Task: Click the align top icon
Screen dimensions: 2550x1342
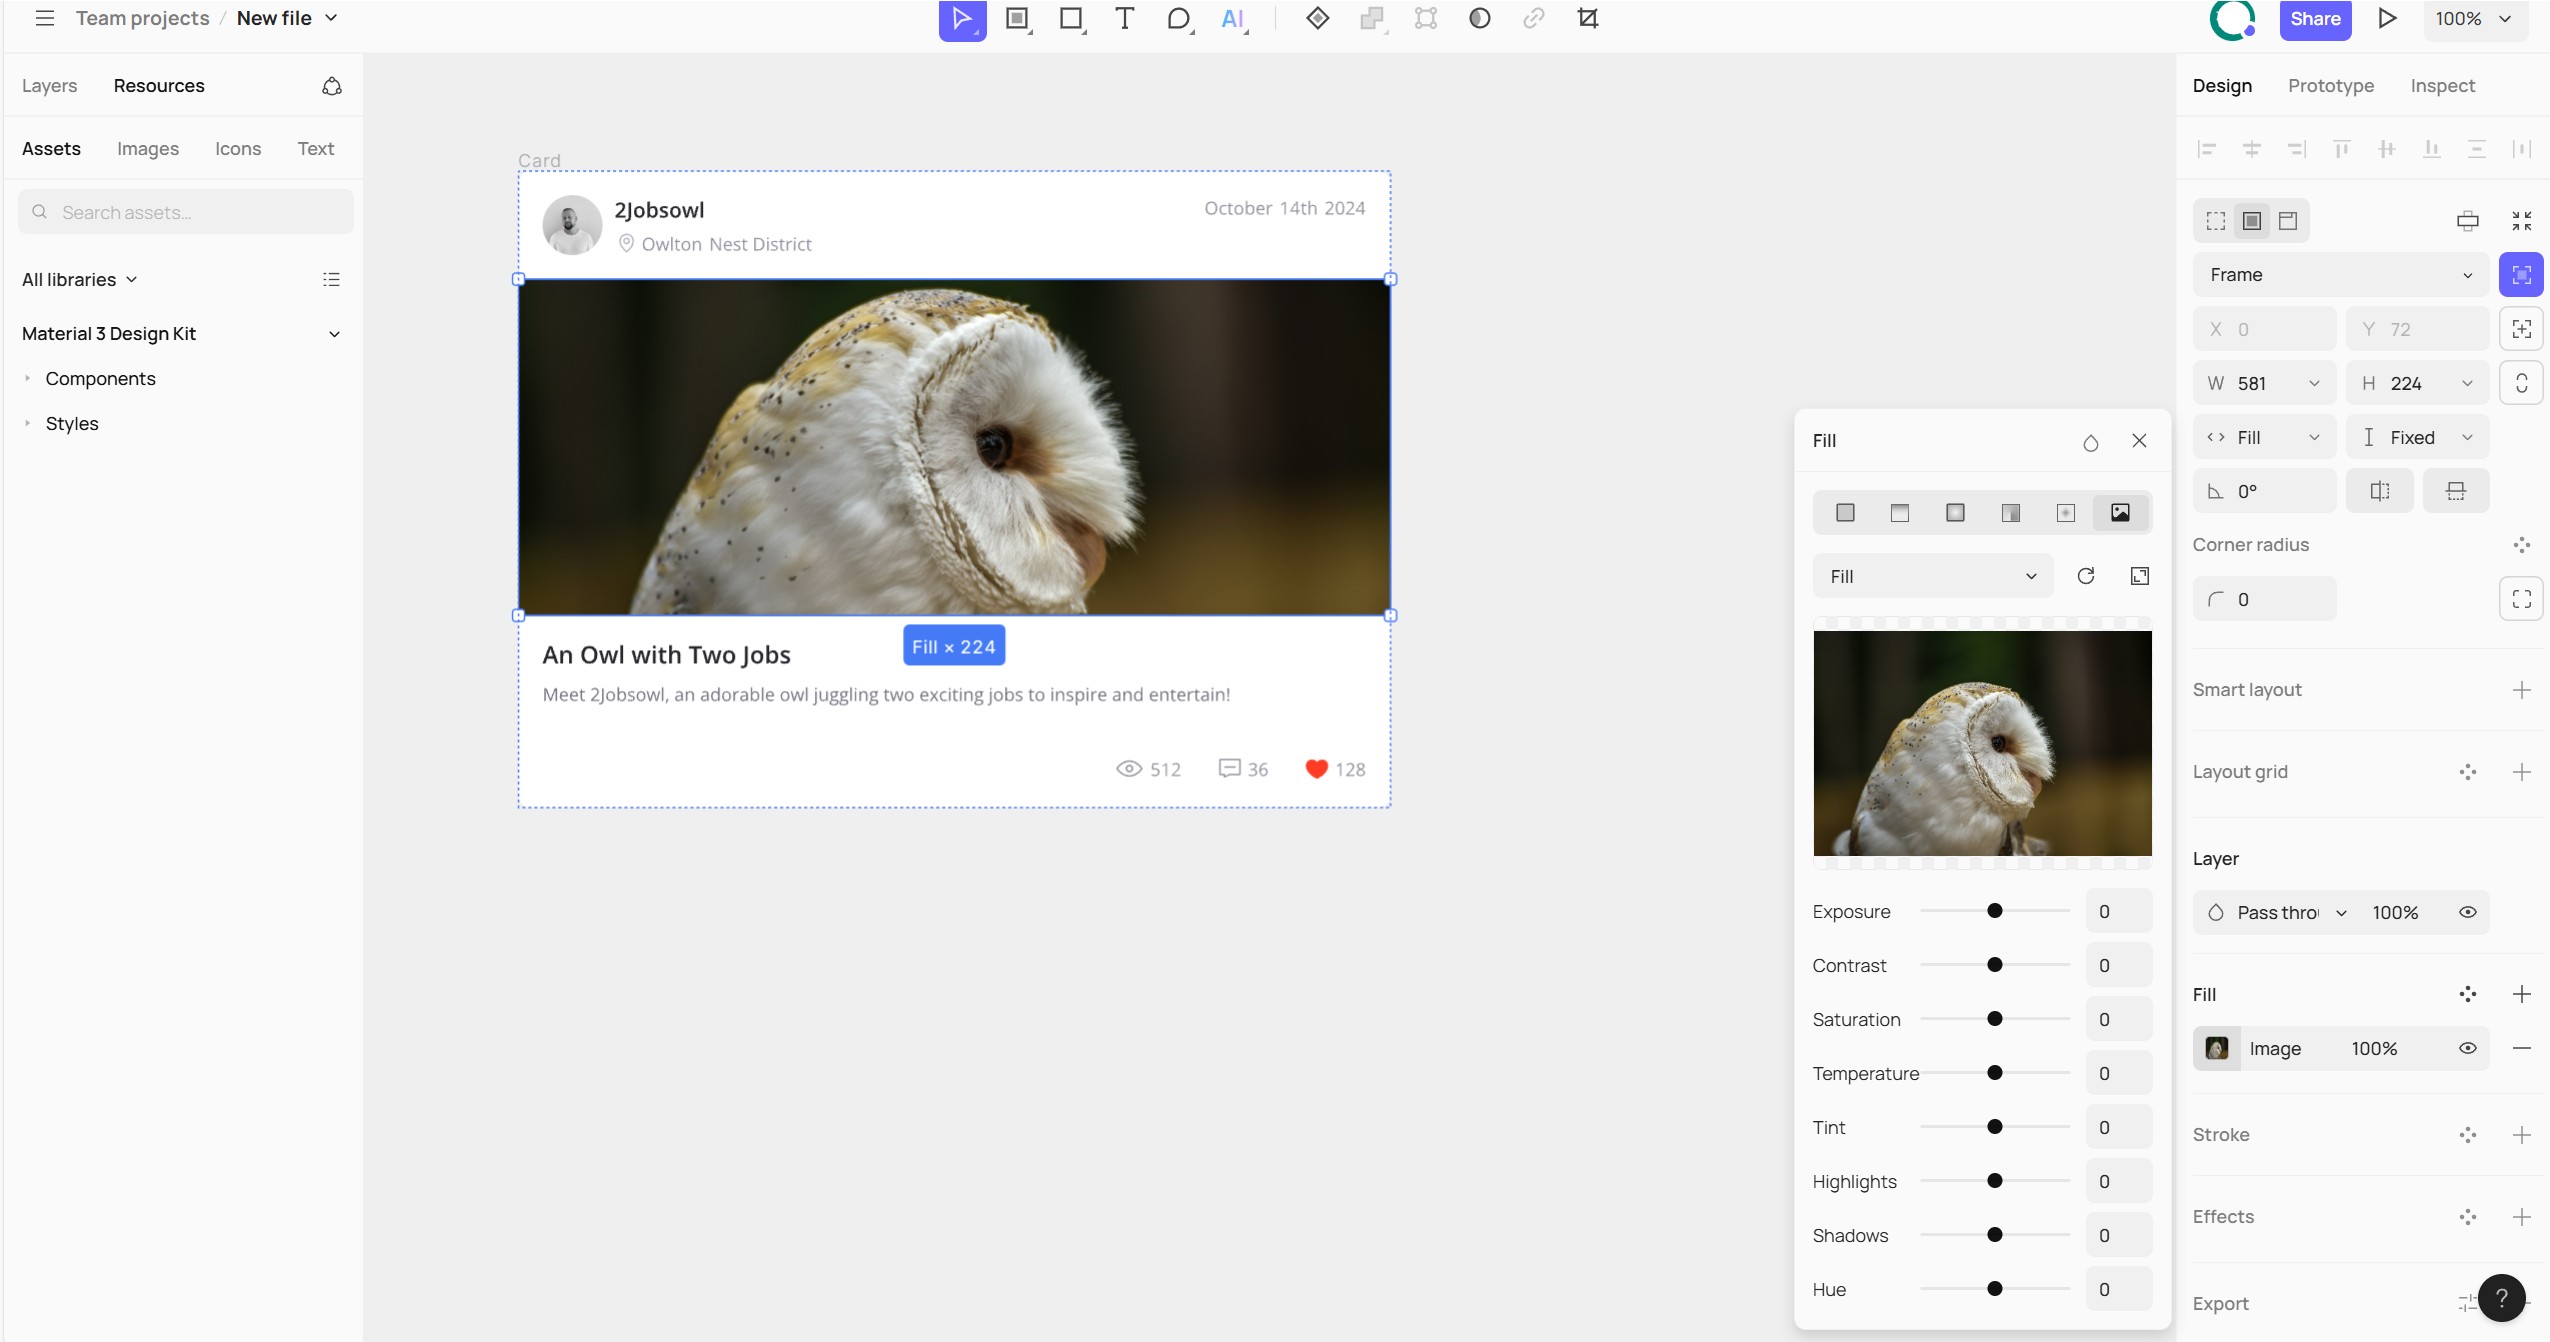Action: pos(2341,149)
